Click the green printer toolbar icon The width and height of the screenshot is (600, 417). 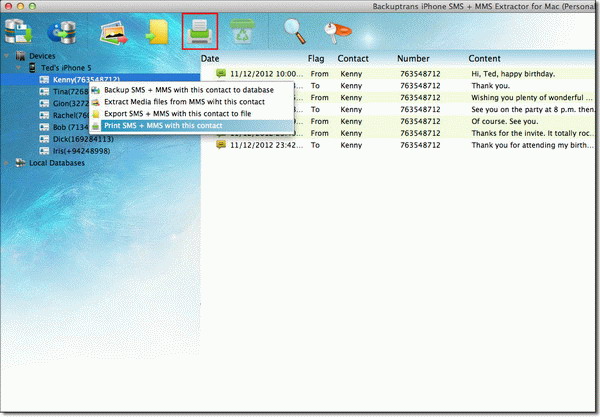pos(200,31)
